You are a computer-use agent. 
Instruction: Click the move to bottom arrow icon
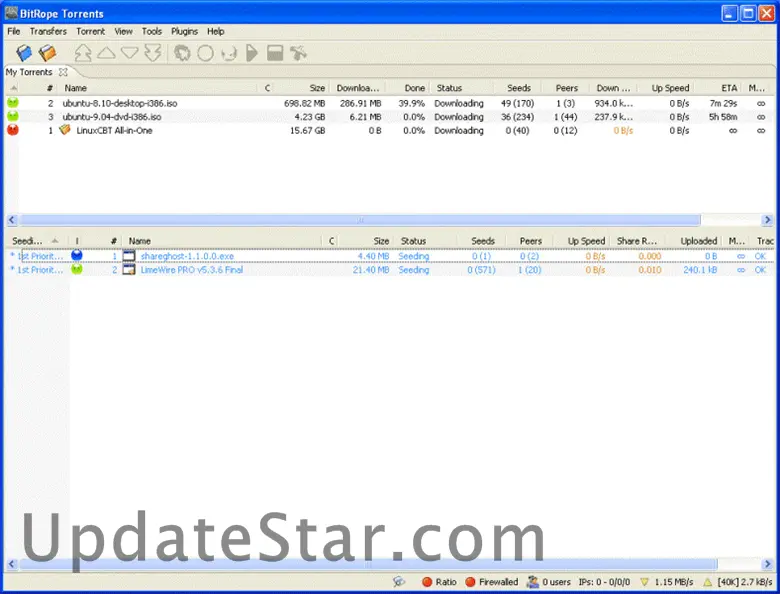coord(153,53)
